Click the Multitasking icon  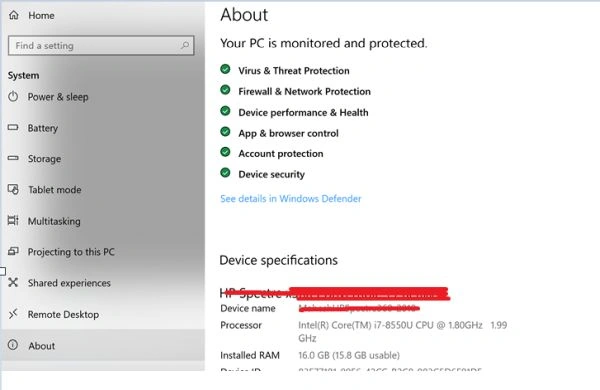(13, 220)
